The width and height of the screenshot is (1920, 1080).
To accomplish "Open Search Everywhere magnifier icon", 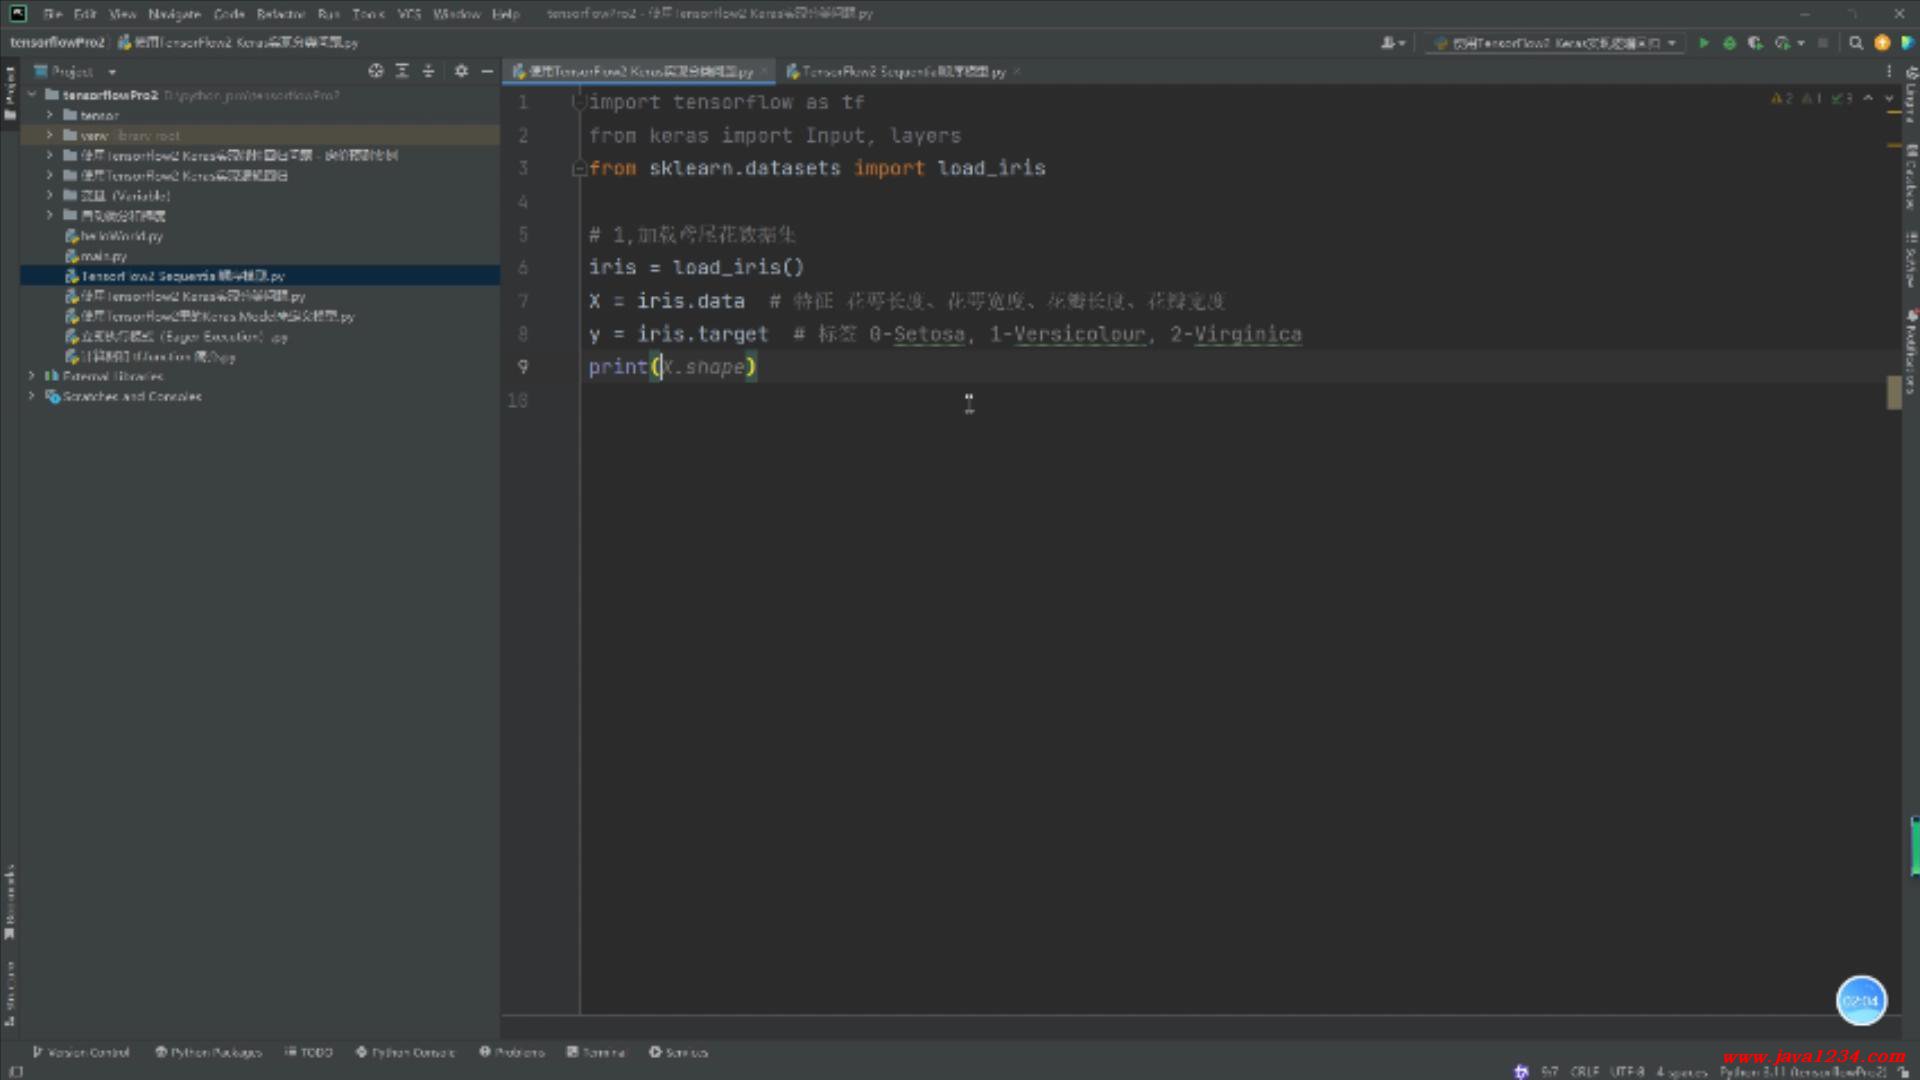I will (x=1856, y=43).
